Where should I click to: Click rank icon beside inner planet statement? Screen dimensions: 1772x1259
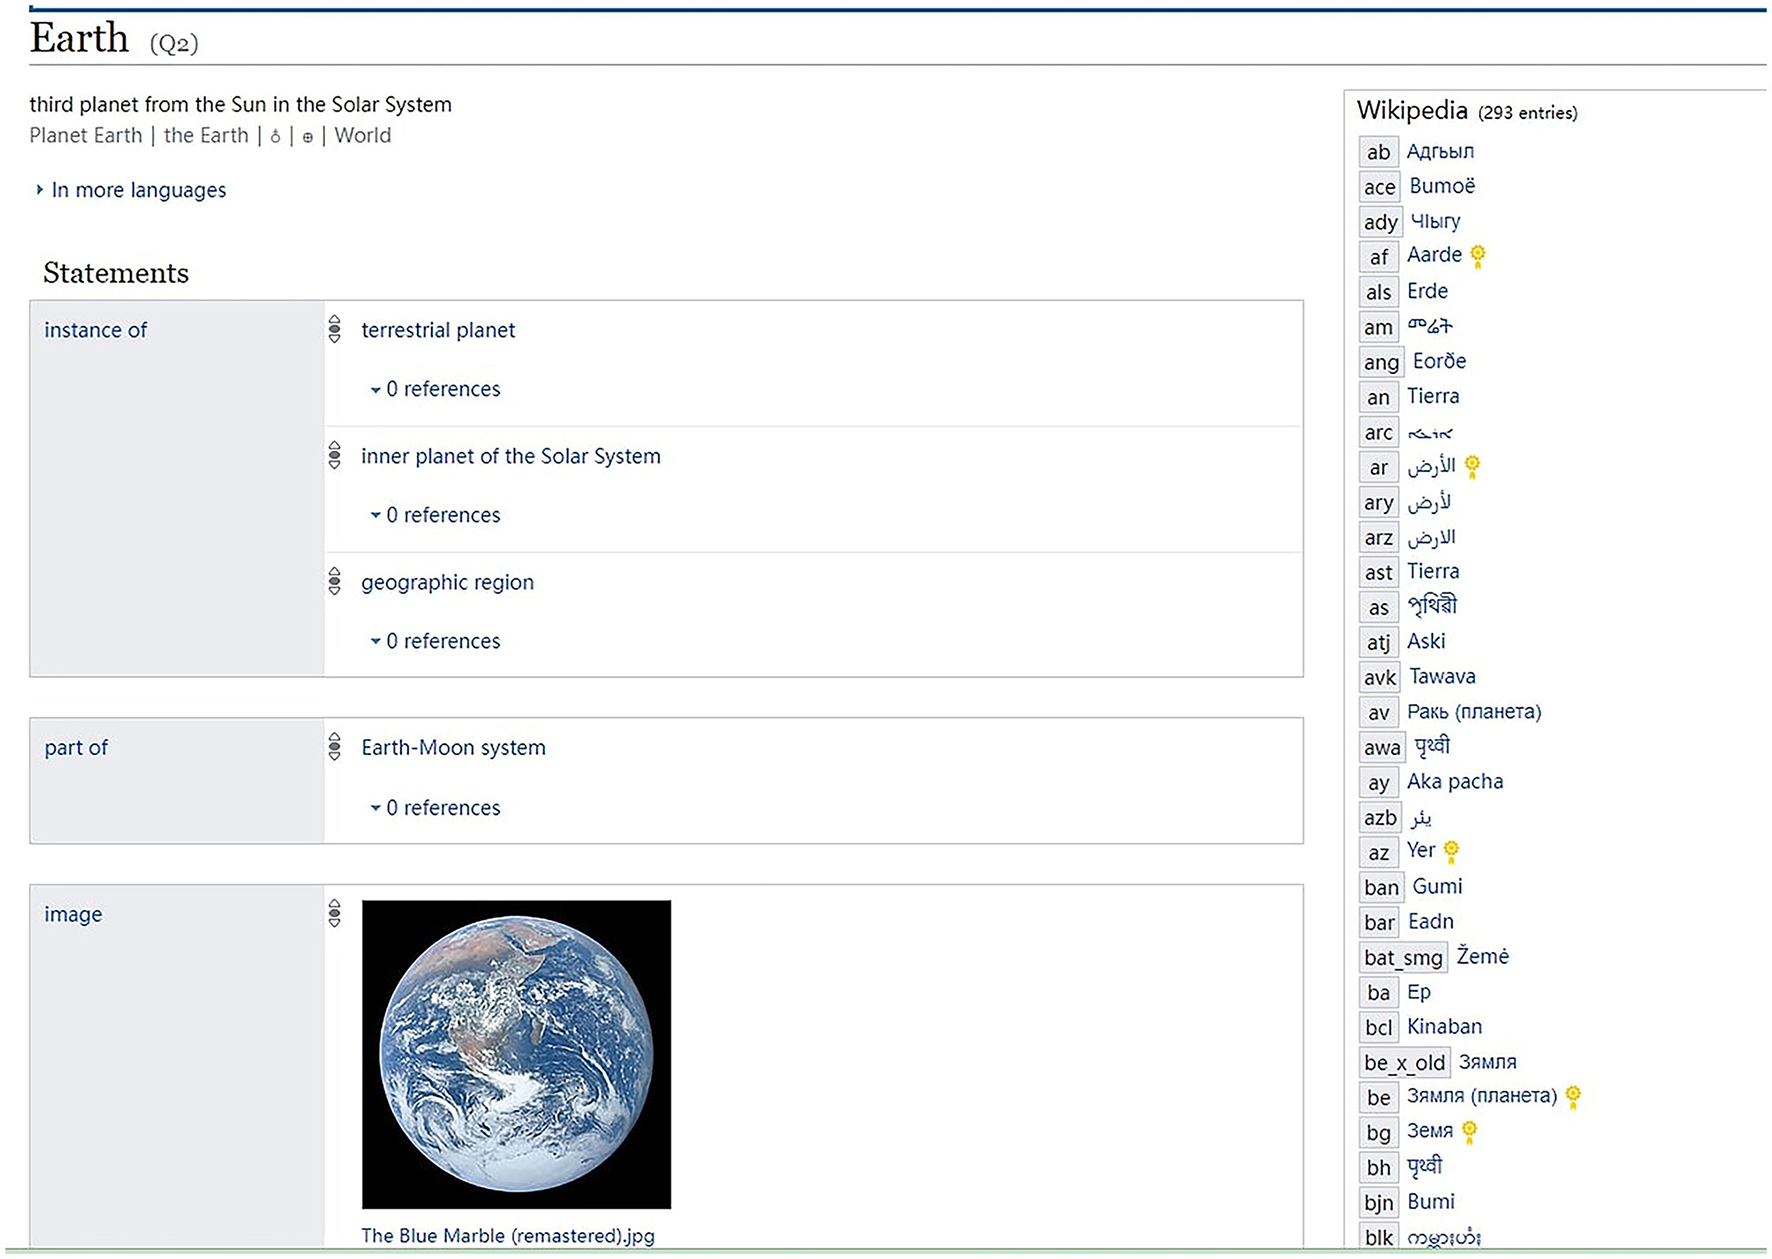tap(335, 455)
